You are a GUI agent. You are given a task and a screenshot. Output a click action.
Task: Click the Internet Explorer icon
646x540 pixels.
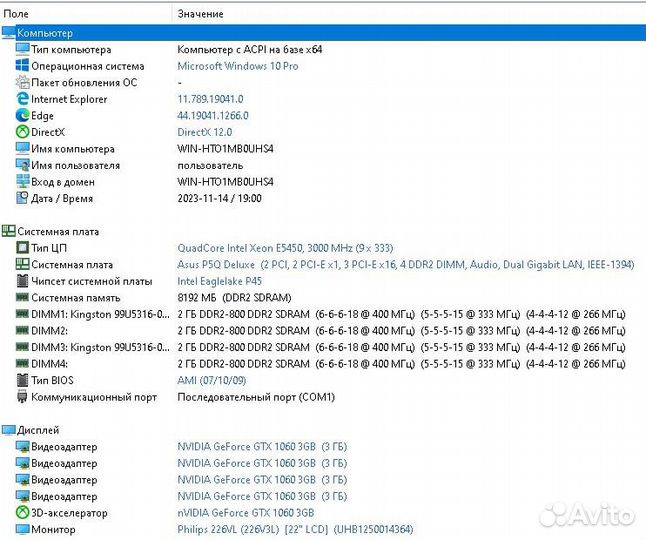[22, 99]
